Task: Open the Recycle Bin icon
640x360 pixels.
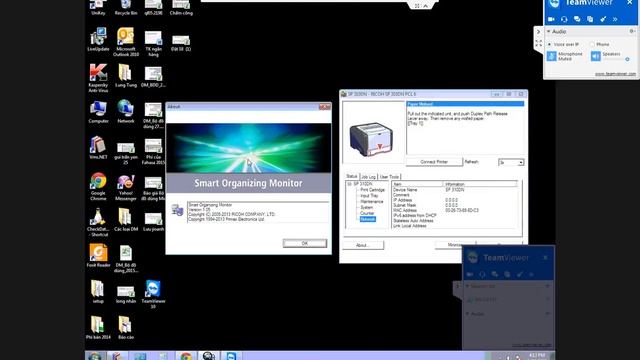Action: (126, 7)
